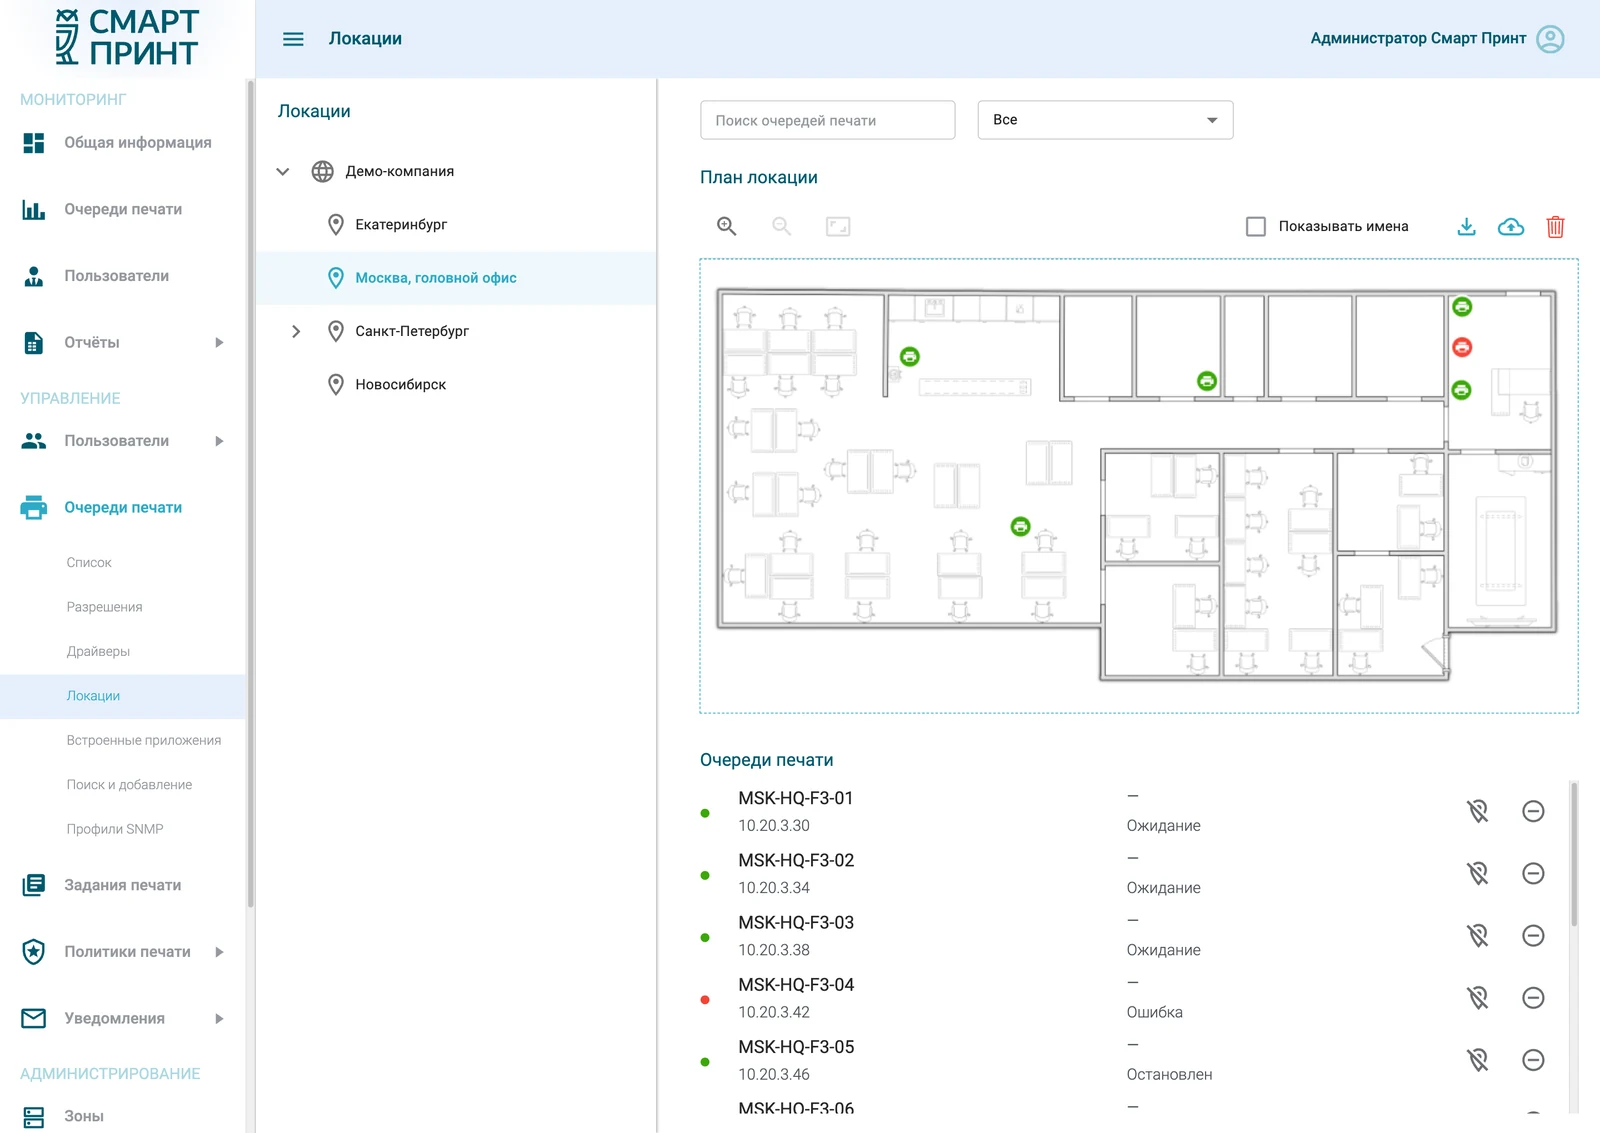Toggle the Показывать имена checkbox
Viewport: 1600px width, 1133px height.
1256,226
